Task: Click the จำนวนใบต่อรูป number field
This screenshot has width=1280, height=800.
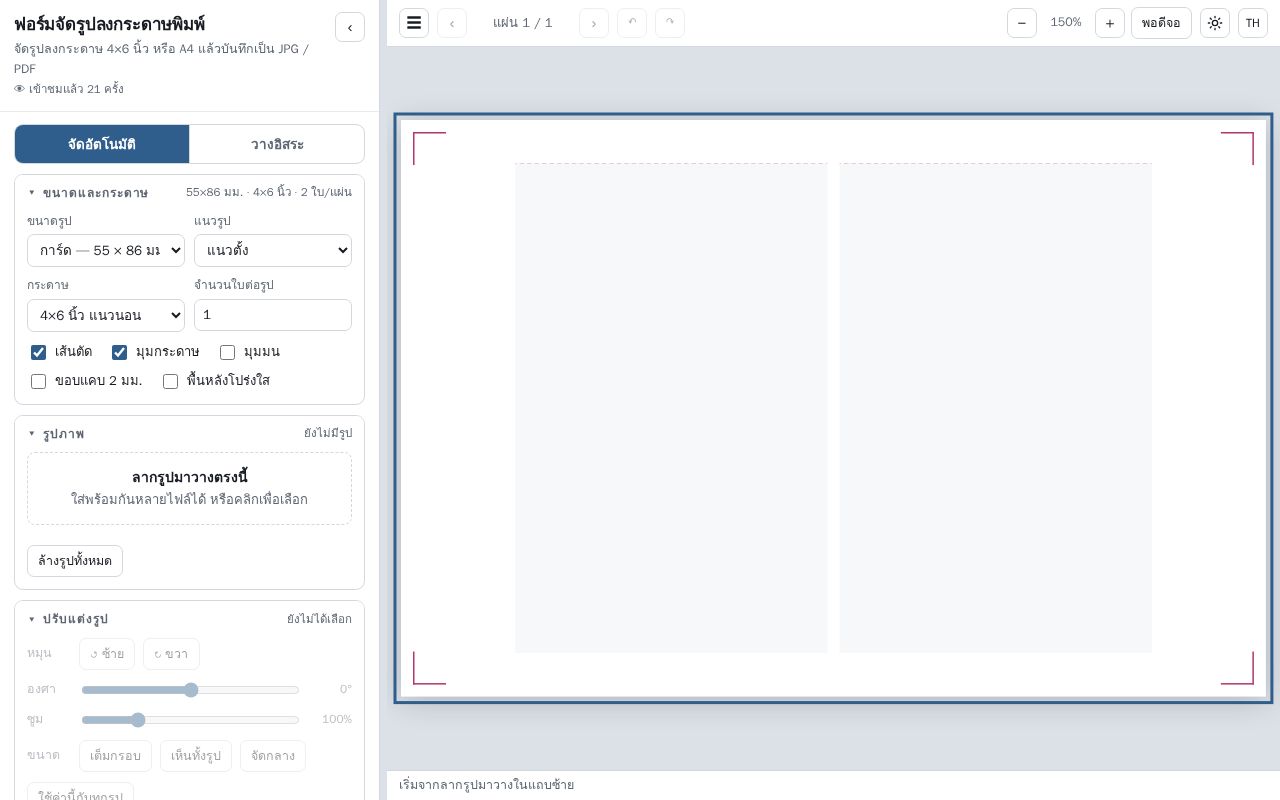Action: (273, 315)
